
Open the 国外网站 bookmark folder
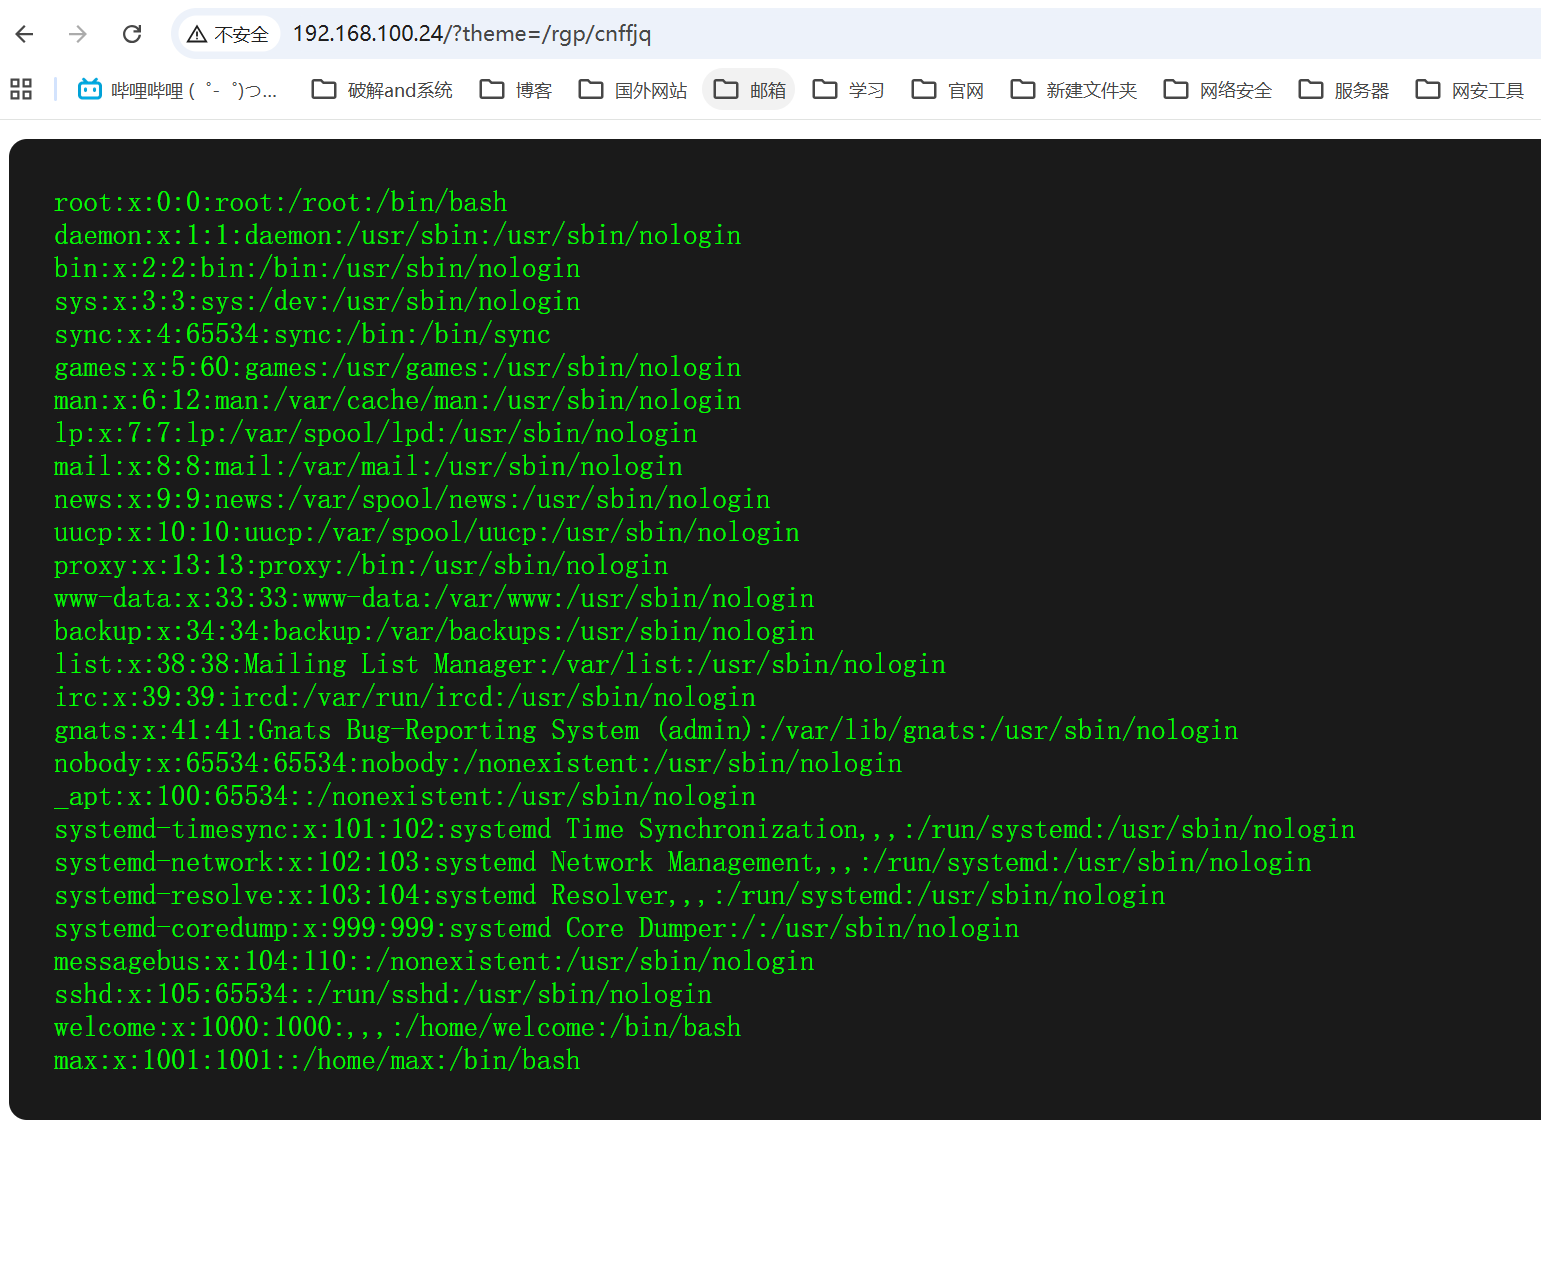(x=633, y=90)
